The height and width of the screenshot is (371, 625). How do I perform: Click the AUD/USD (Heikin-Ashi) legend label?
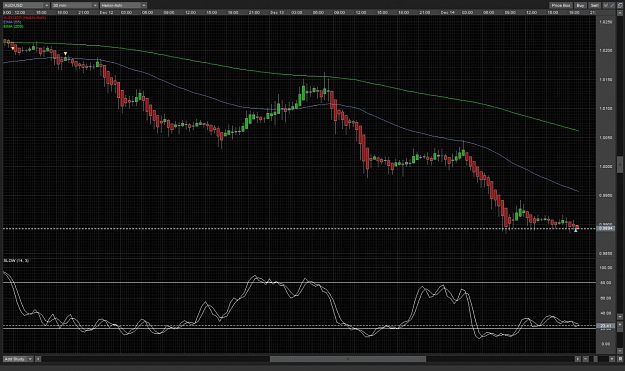[x=25, y=18]
